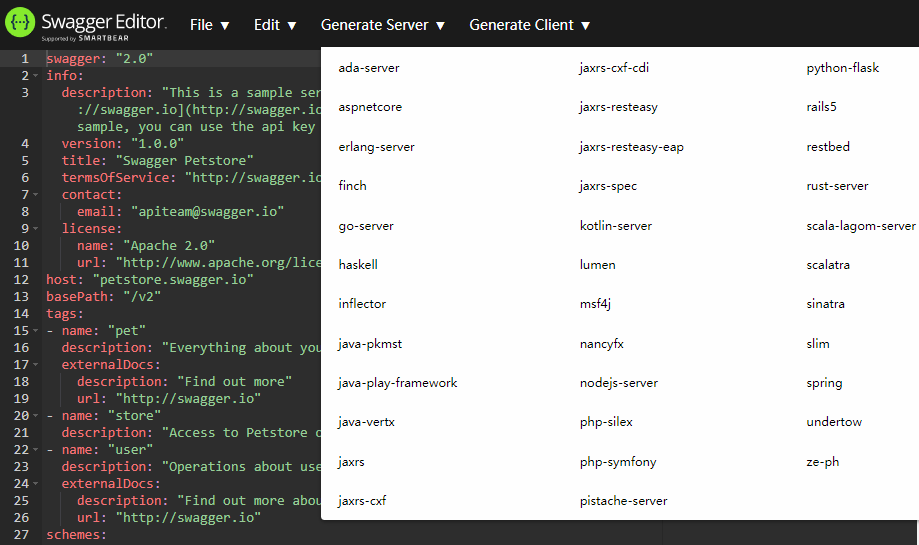Collapse the Generate Server dropdown
The width and height of the screenshot is (919, 545).
383,25
